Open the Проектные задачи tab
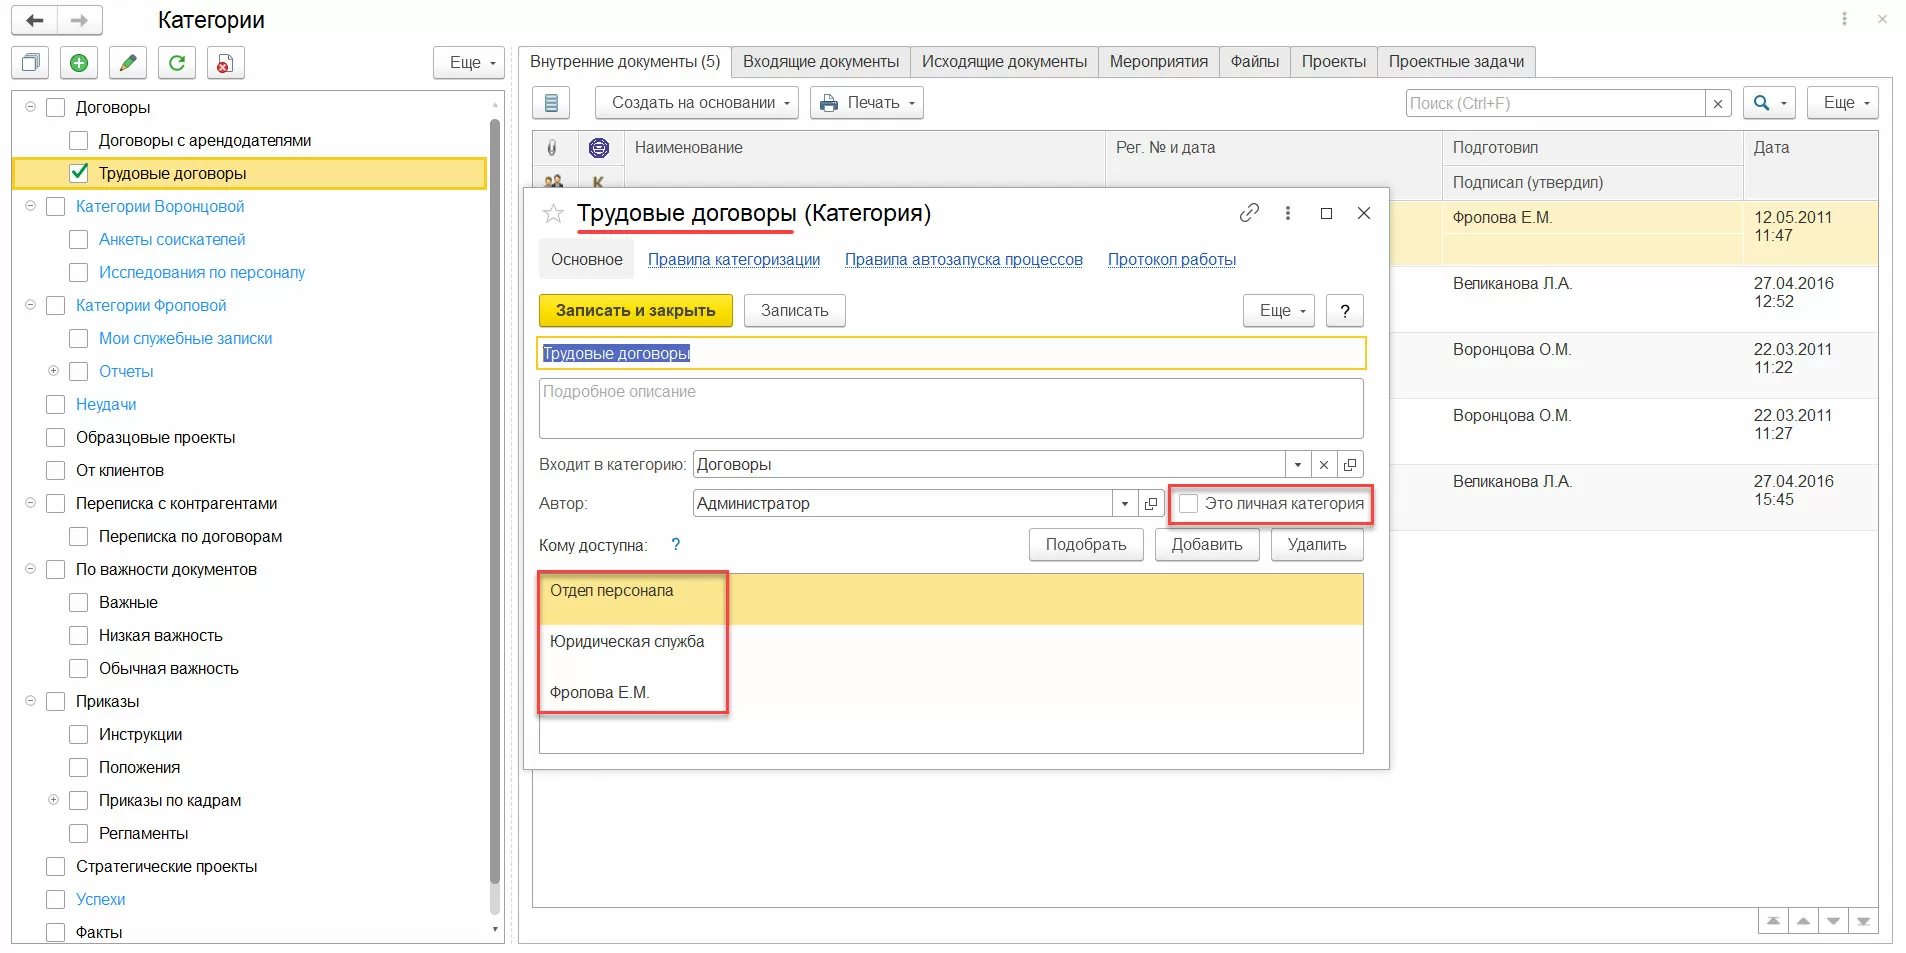Screen dimensions: 1906x953 [1456, 62]
